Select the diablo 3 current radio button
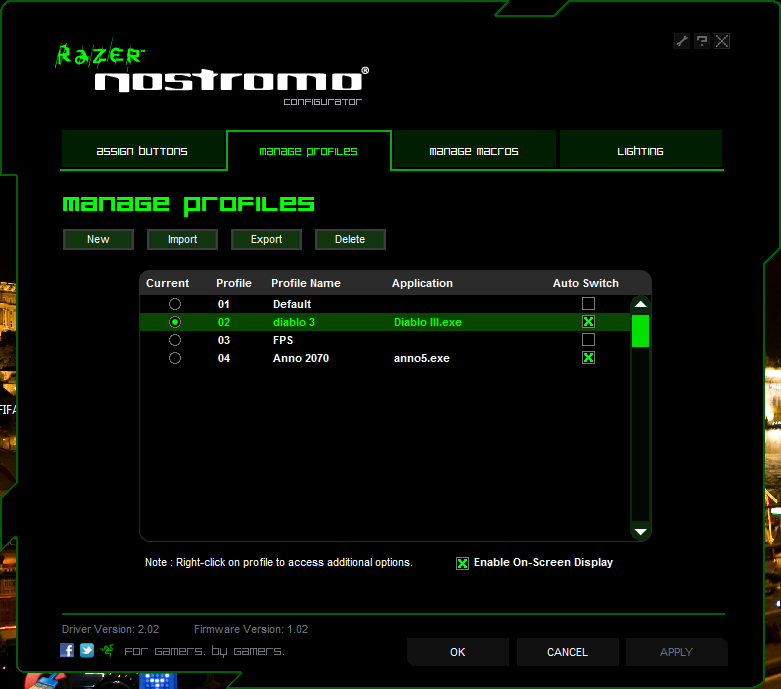The width and height of the screenshot is (781, 689). (175, 322)
